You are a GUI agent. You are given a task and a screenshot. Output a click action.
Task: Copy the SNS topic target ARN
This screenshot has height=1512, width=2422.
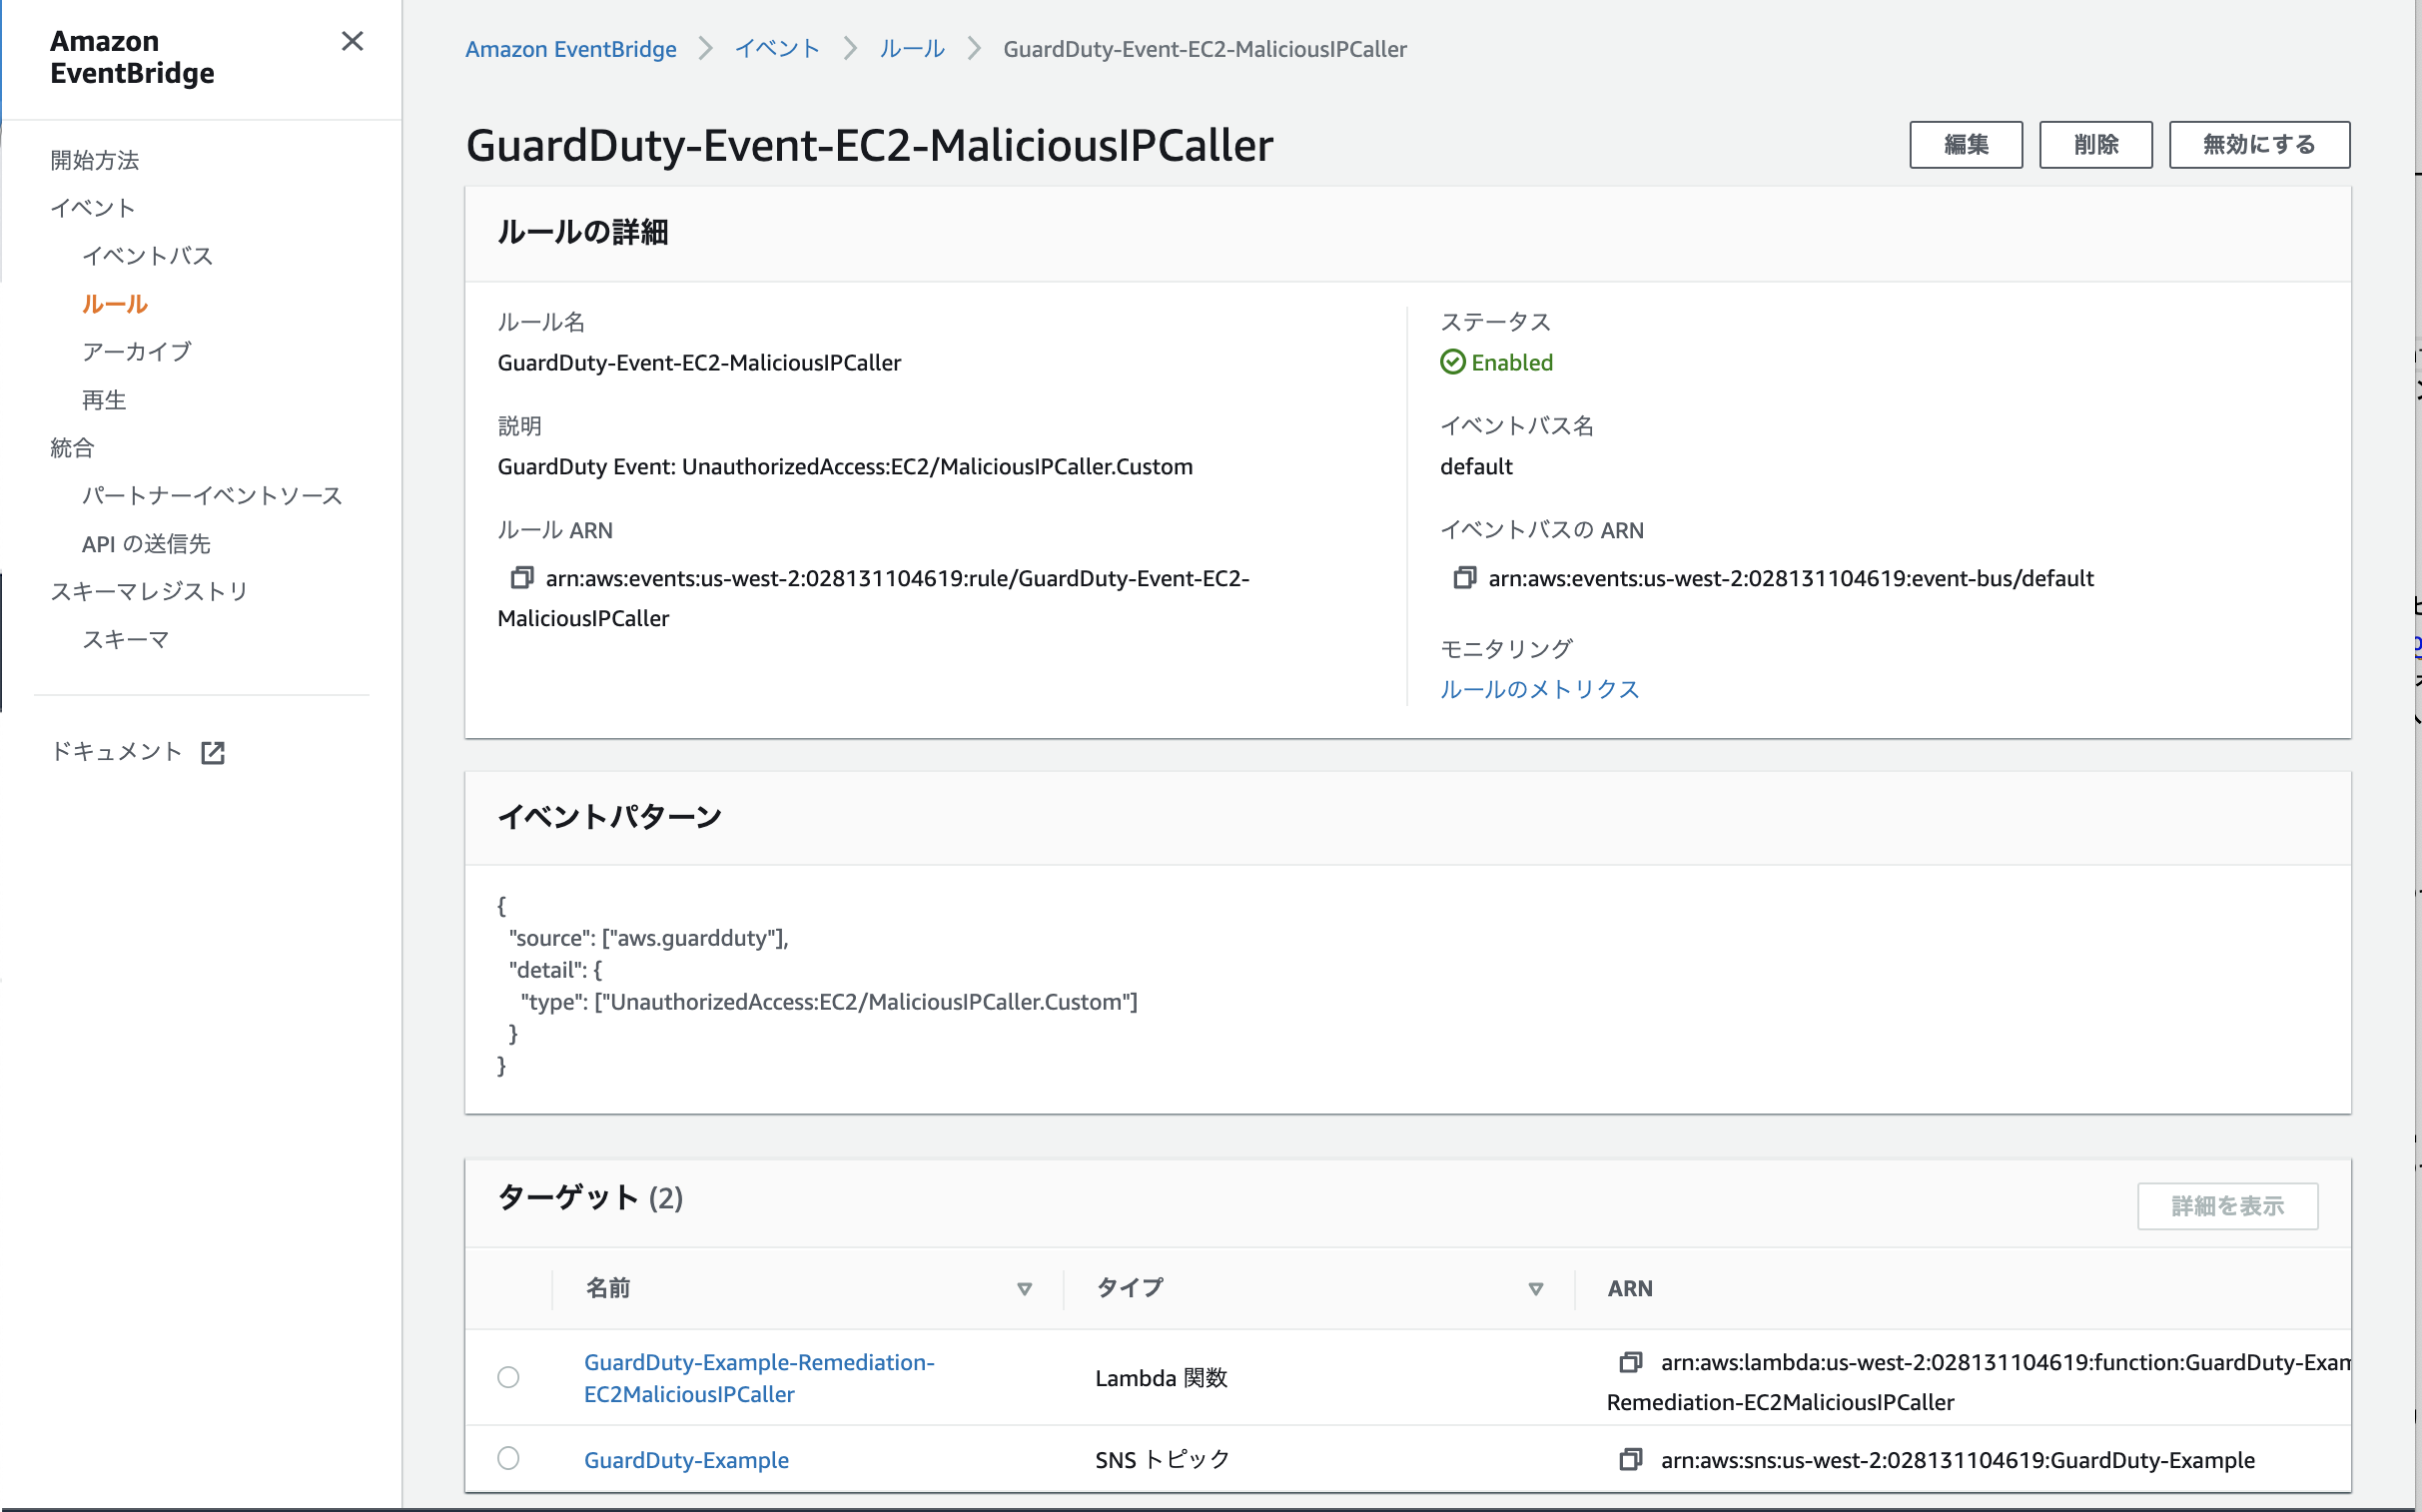pyautogui.click(x=1631, y=1460)
